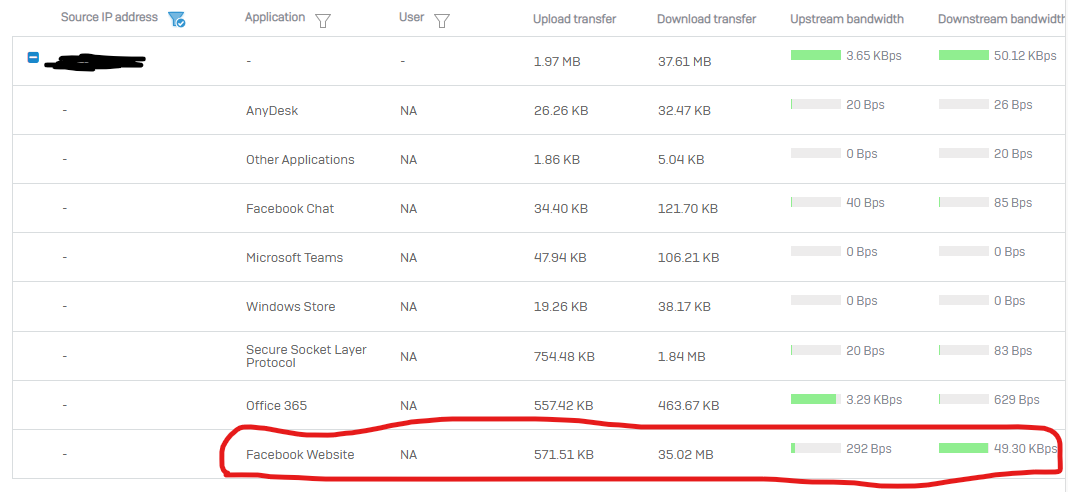Click the Application column header
The height and width of the screenshot is (492, 1068).
tap(275, 18)
